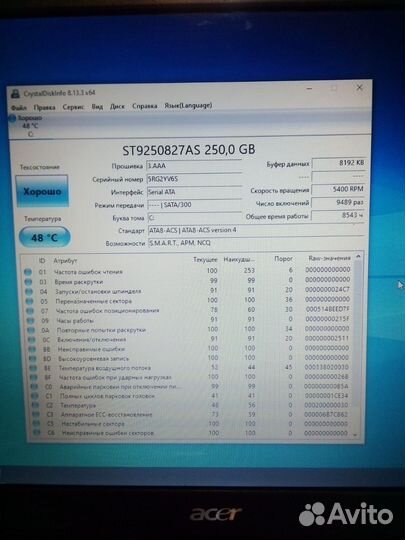The image size is (405, 540).
Task: Click the Raw-значения column header
Action: (x=329, y=258)
